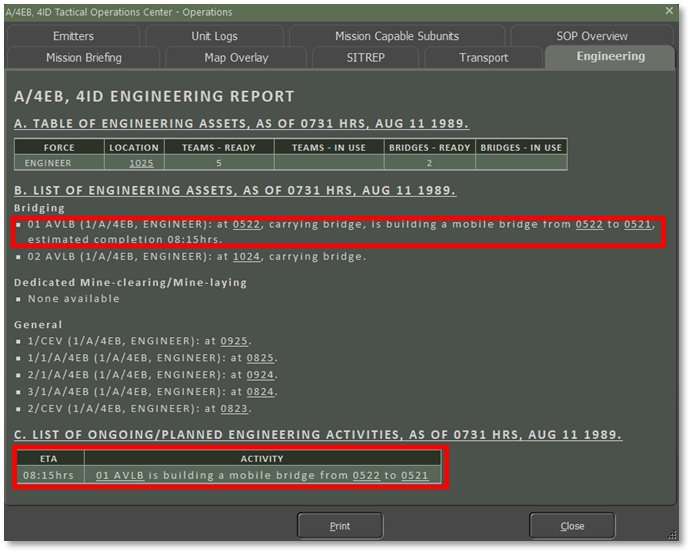691x553 pixels.
Task: Click the 0925 location link for 1/CEV
Action: (x=234, y=342)
